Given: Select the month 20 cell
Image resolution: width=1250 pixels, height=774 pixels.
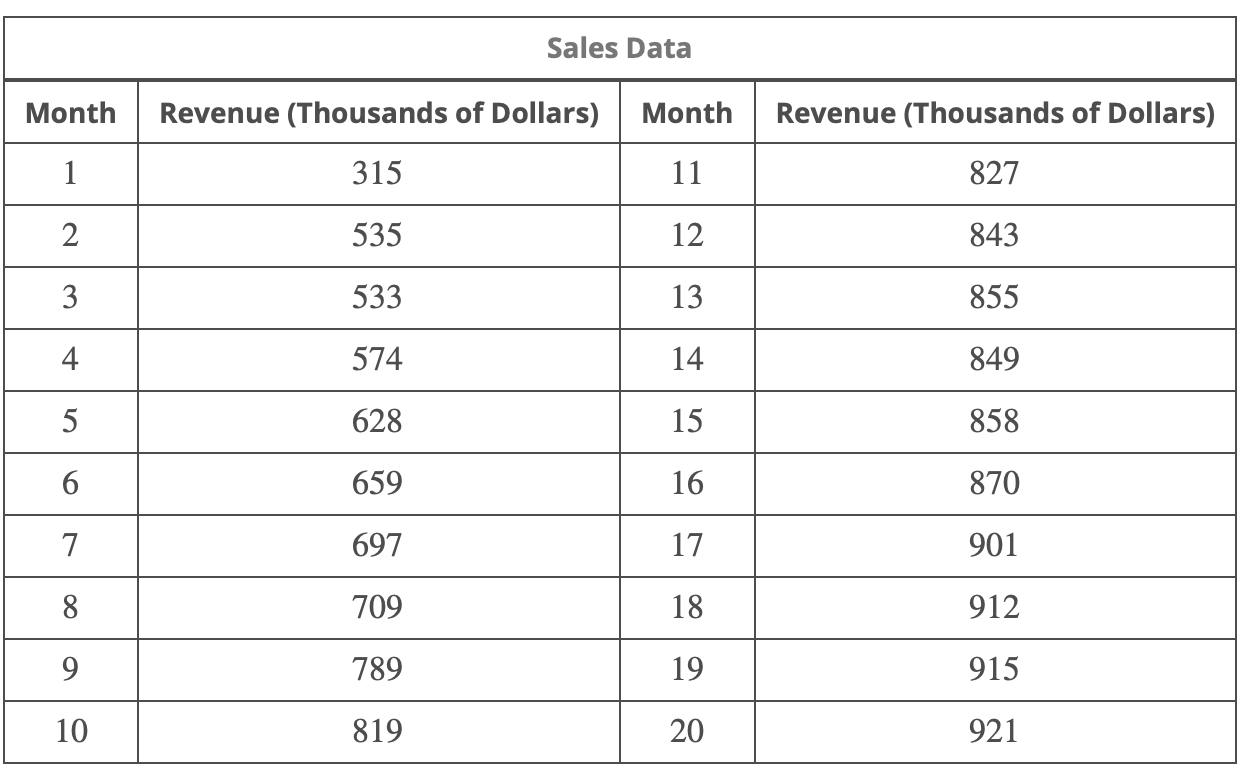Looking at the screenshot, I should click(686, 732).
